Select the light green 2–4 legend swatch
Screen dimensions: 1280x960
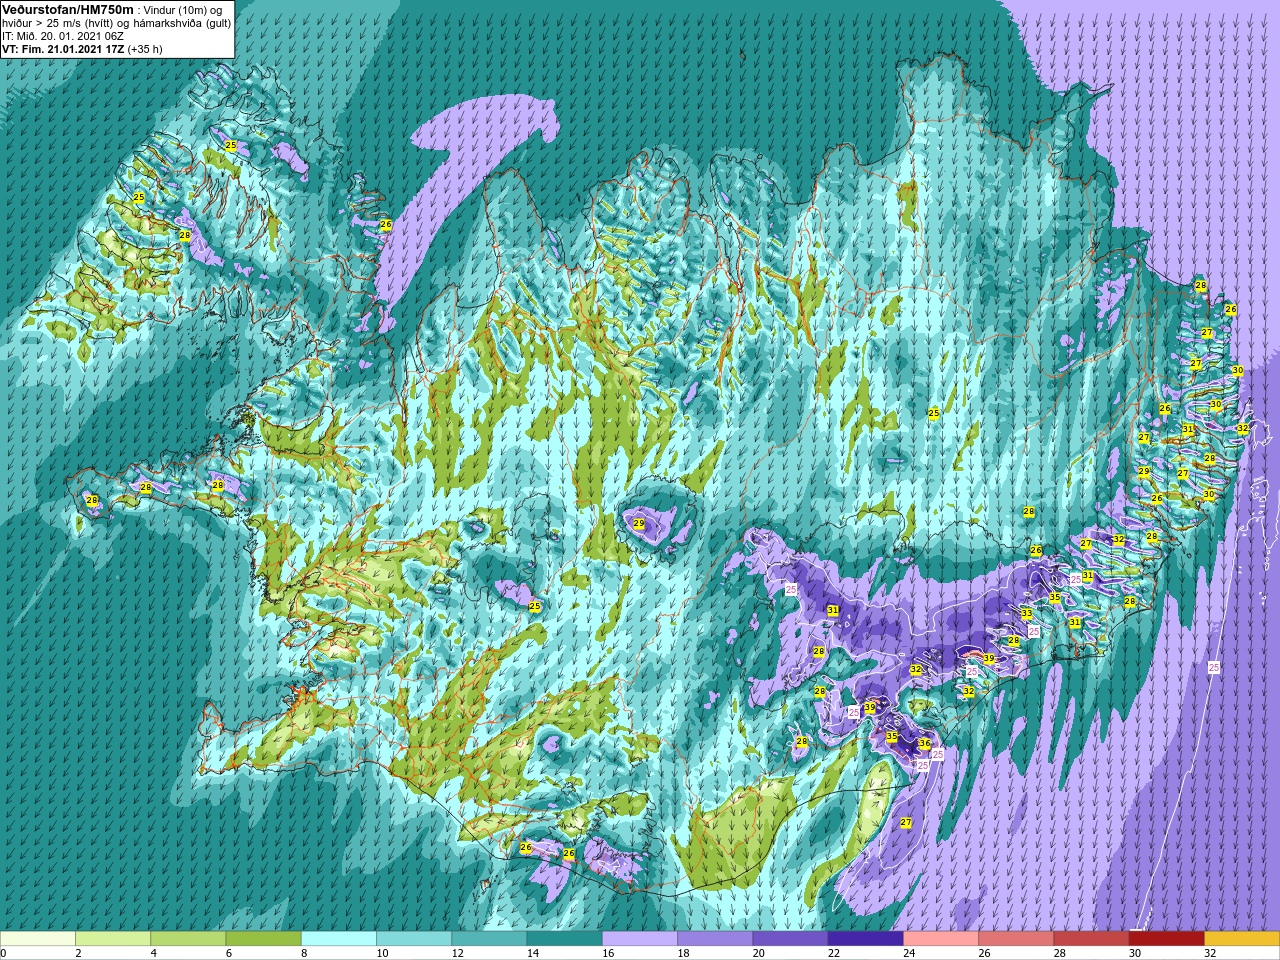click(x=113, y=939)
